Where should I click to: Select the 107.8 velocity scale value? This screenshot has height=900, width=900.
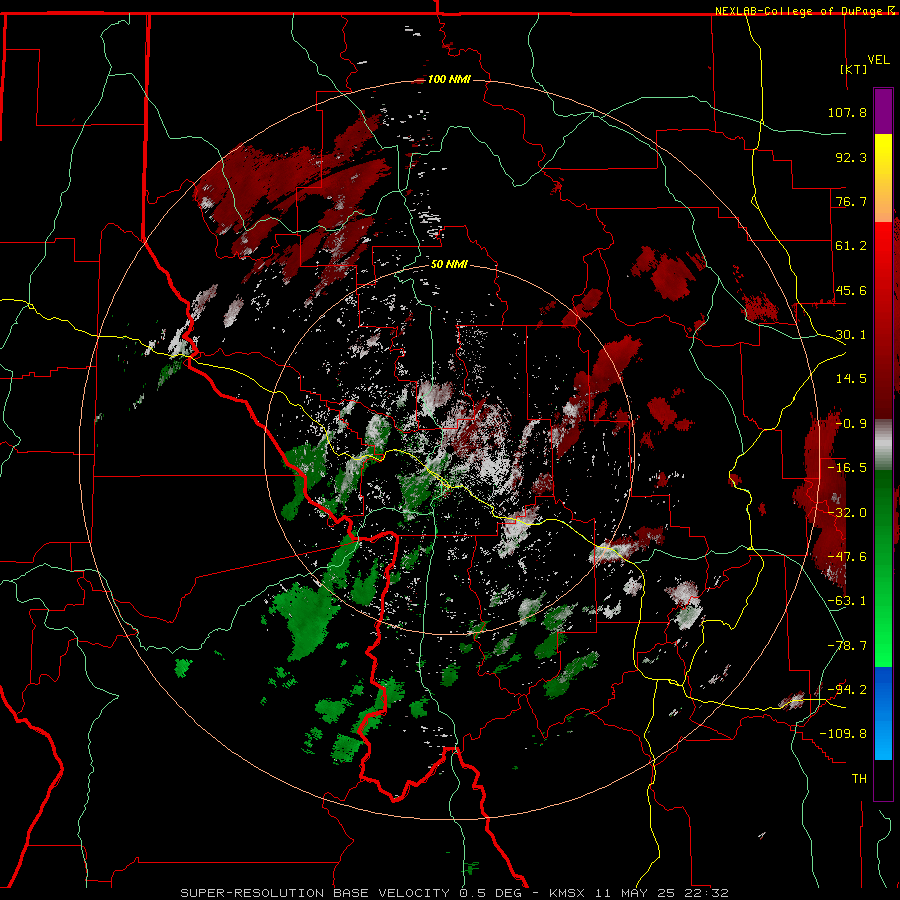pyautogui.click(x=847, y=112)
